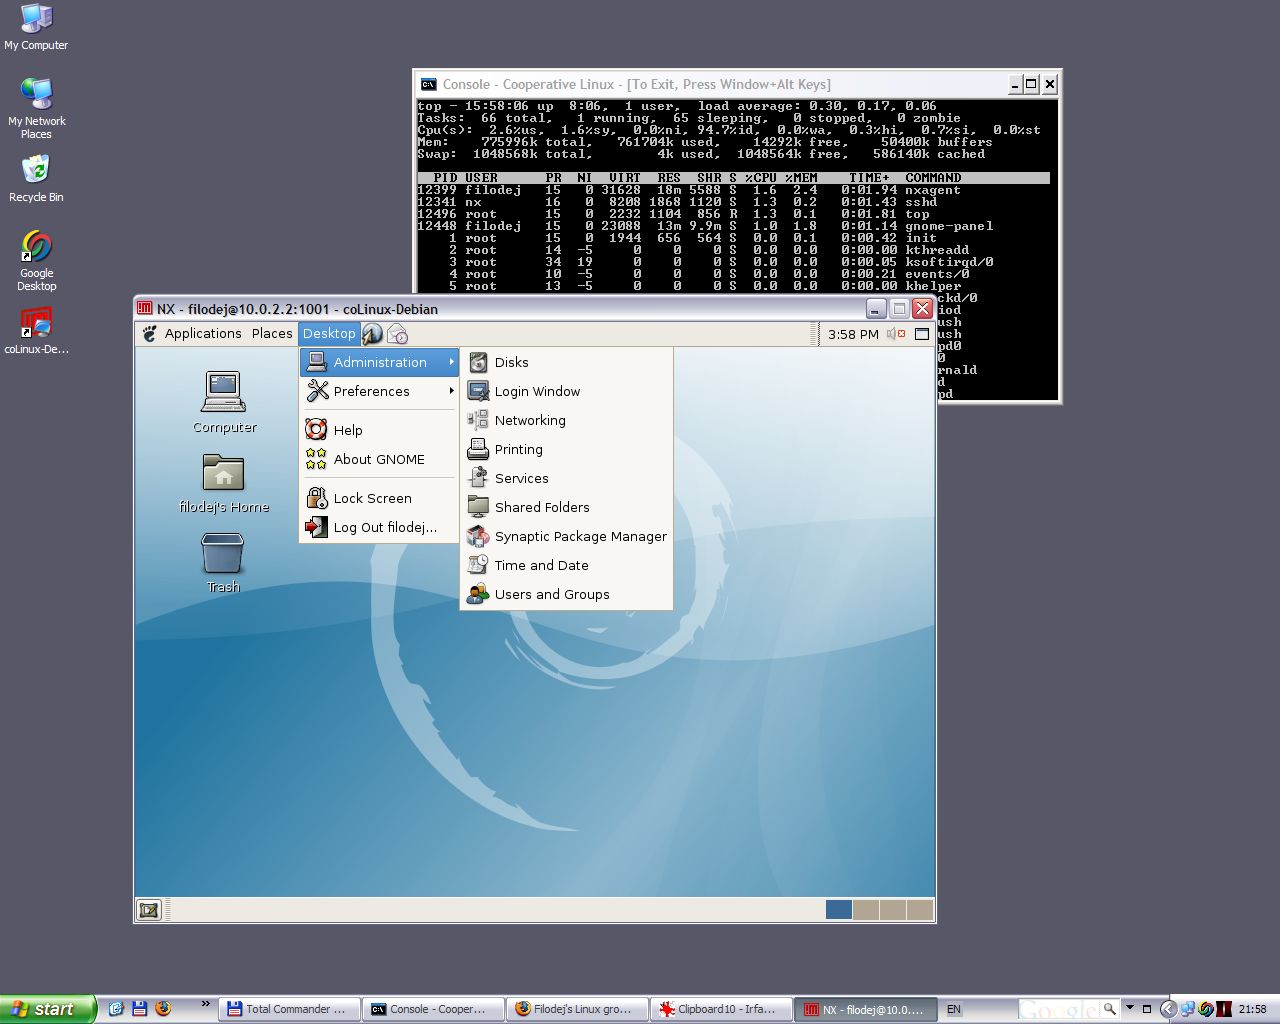The width and height of the screenshot is (1280, 1024).
Task: Select Lock Screen in Desktop menu
Action: pos(380,498)
